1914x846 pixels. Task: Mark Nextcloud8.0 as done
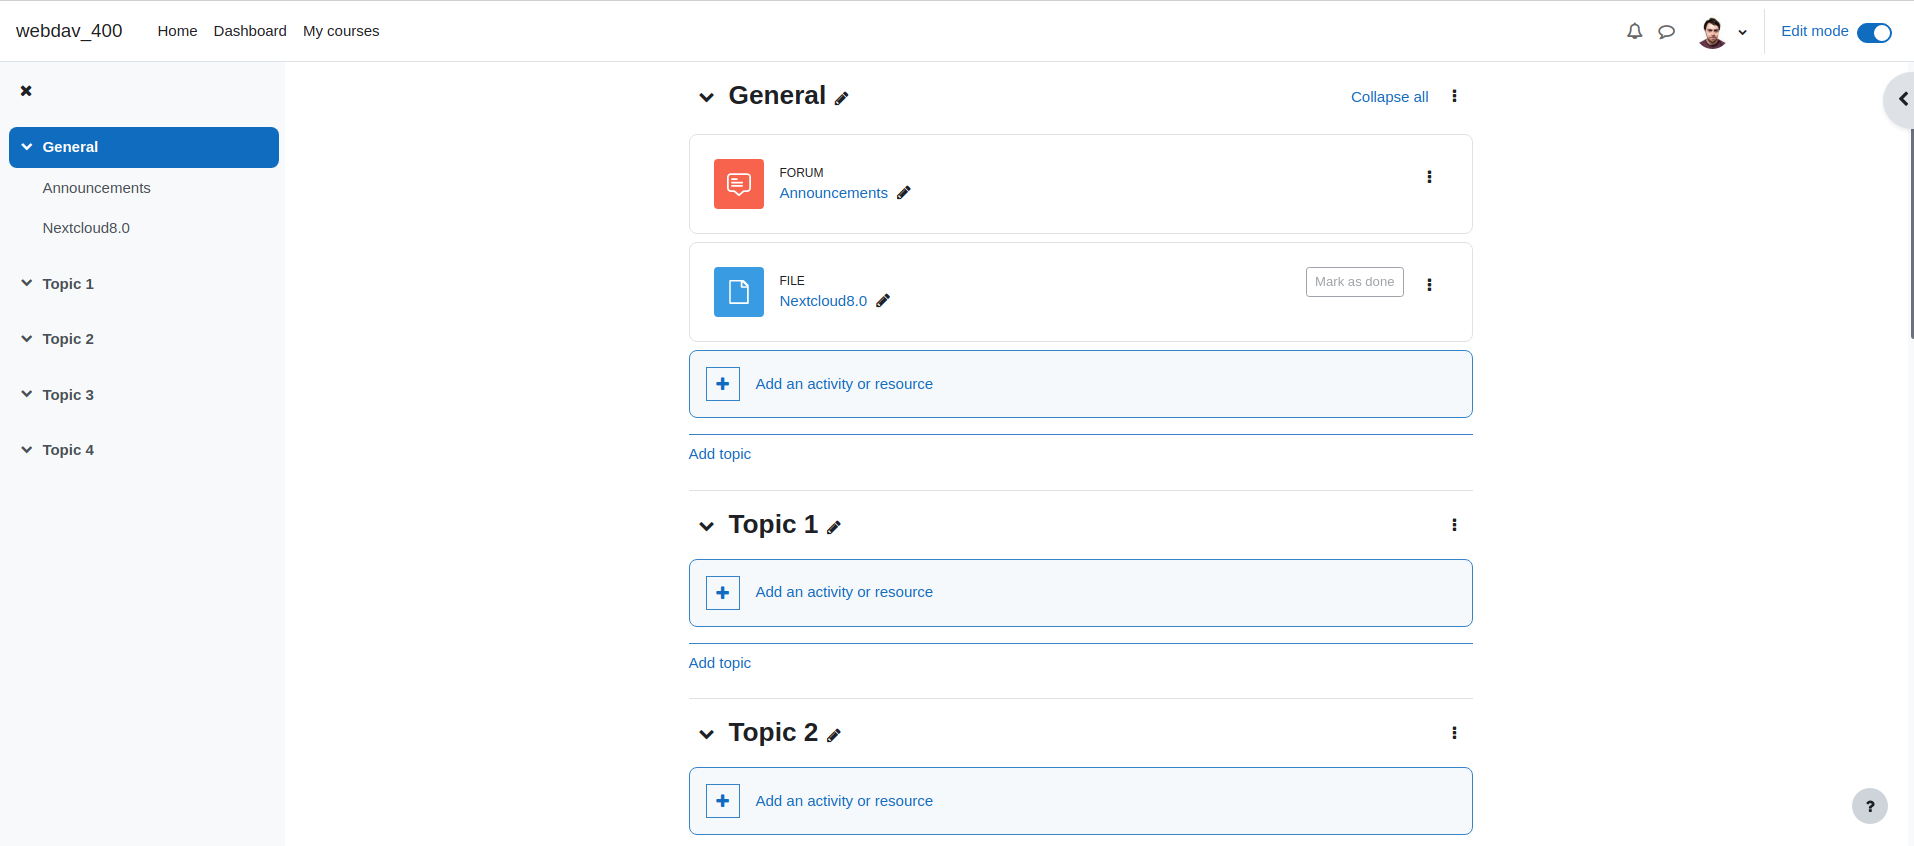[1354, 282]
